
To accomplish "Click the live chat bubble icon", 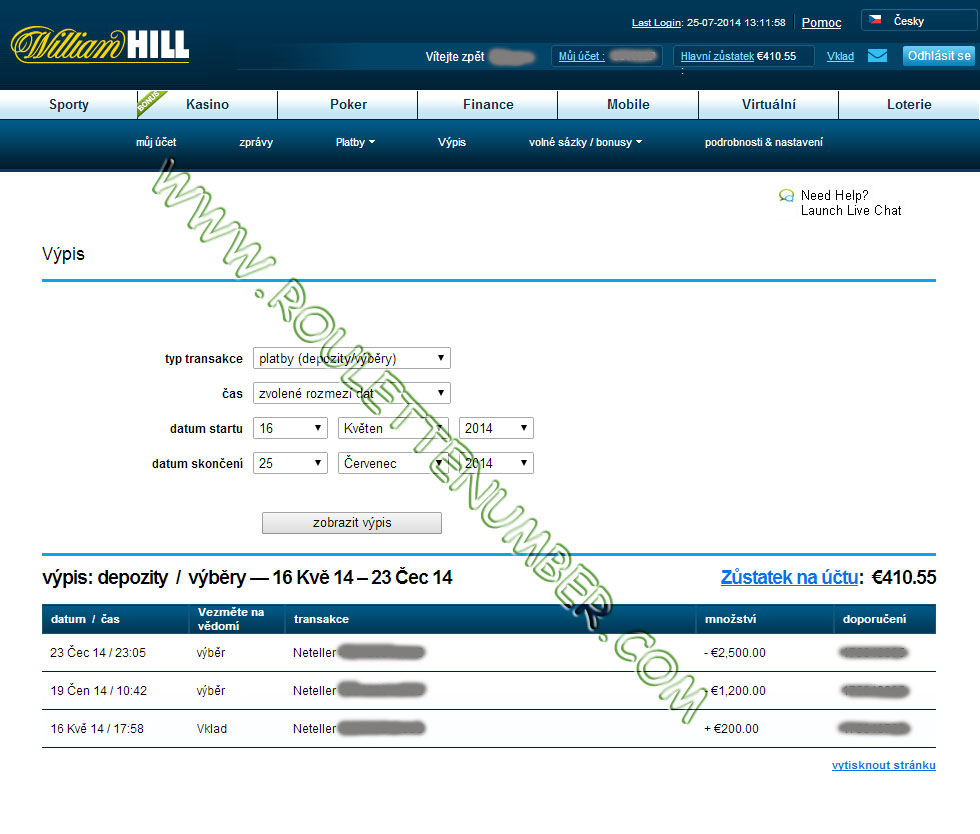I will pos(786,196).
